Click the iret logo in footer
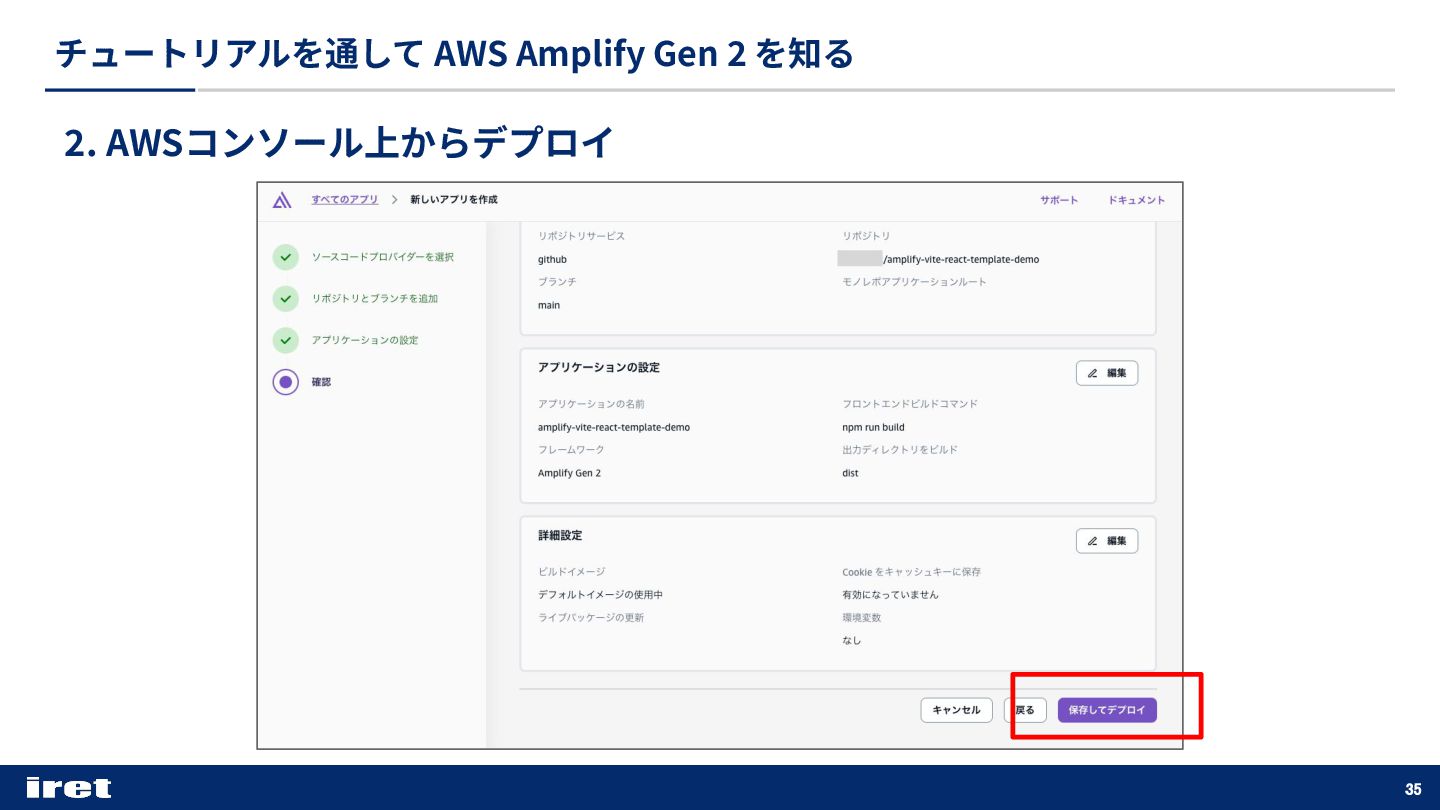 (69, 788)
